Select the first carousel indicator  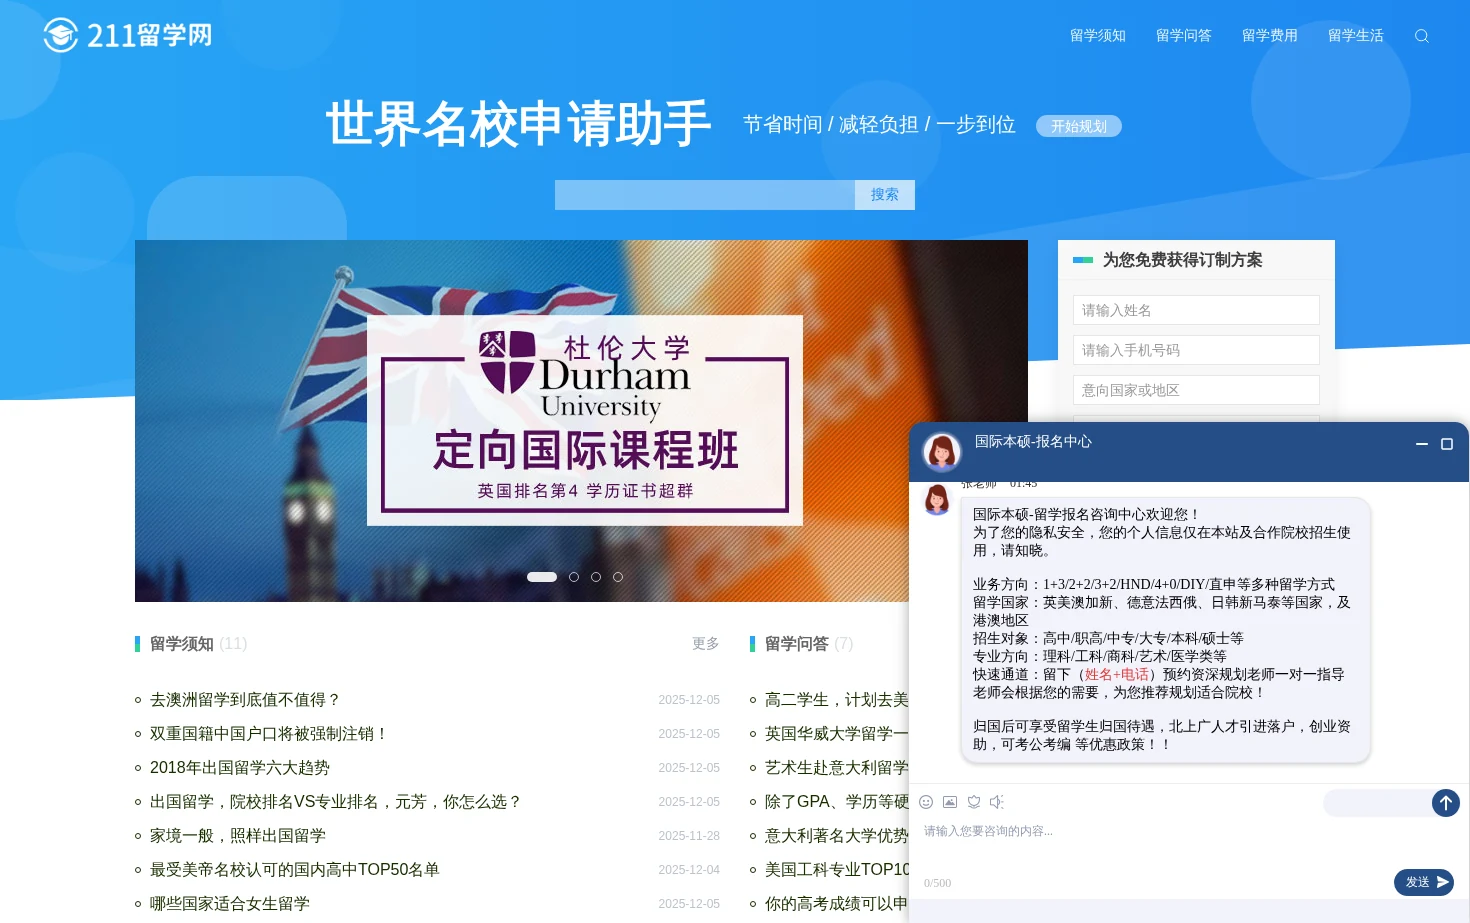(x=542, y=577)
